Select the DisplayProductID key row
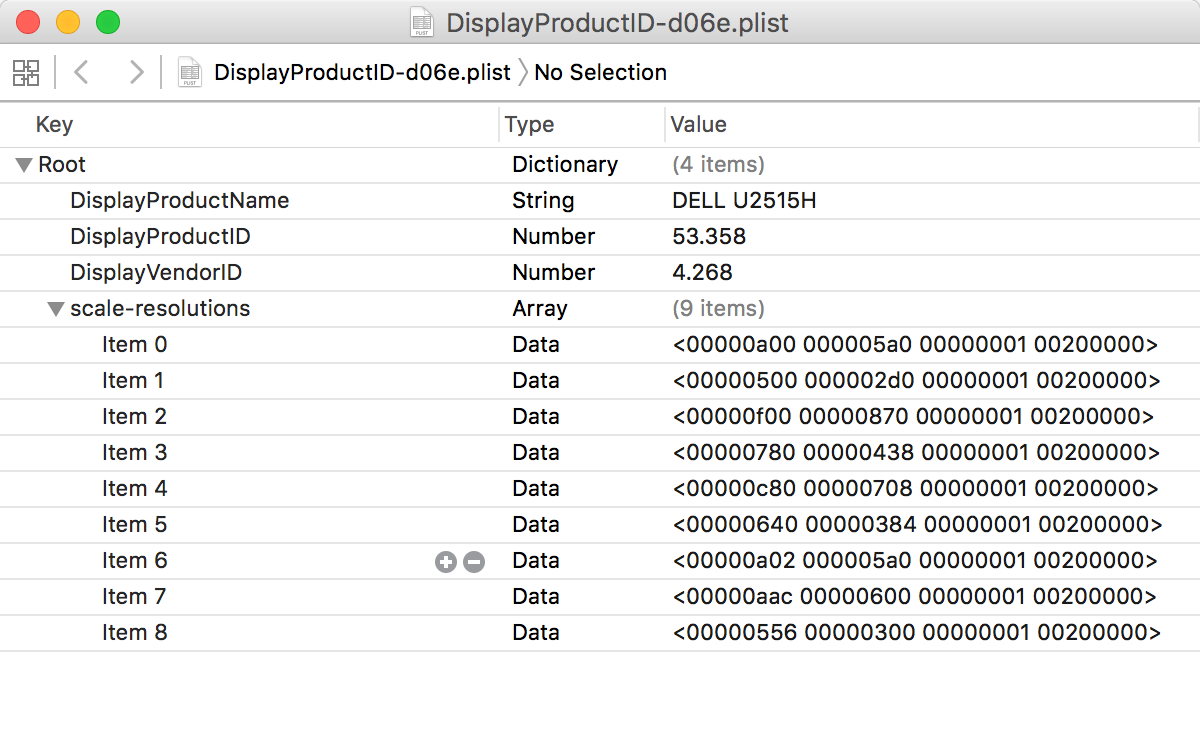 (600, 237)
